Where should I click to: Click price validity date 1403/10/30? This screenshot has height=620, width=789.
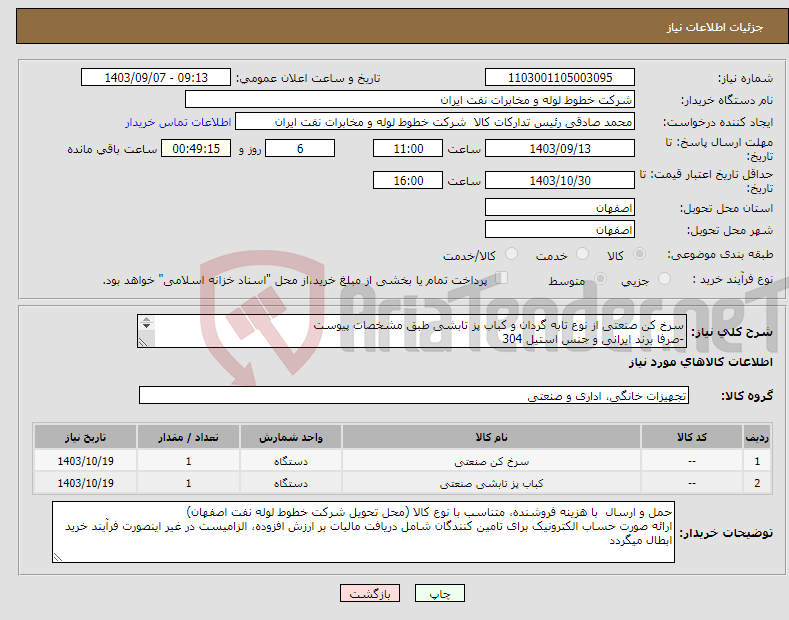click(x=560, y=180)
